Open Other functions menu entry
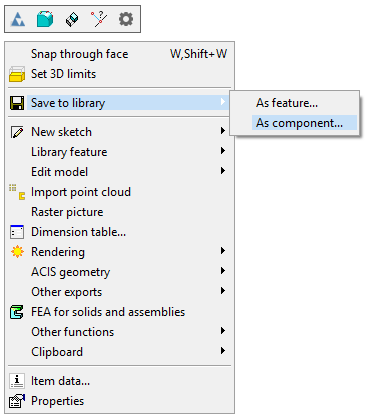Viewport: 371px width, 420px height. (x=119, y=332)
